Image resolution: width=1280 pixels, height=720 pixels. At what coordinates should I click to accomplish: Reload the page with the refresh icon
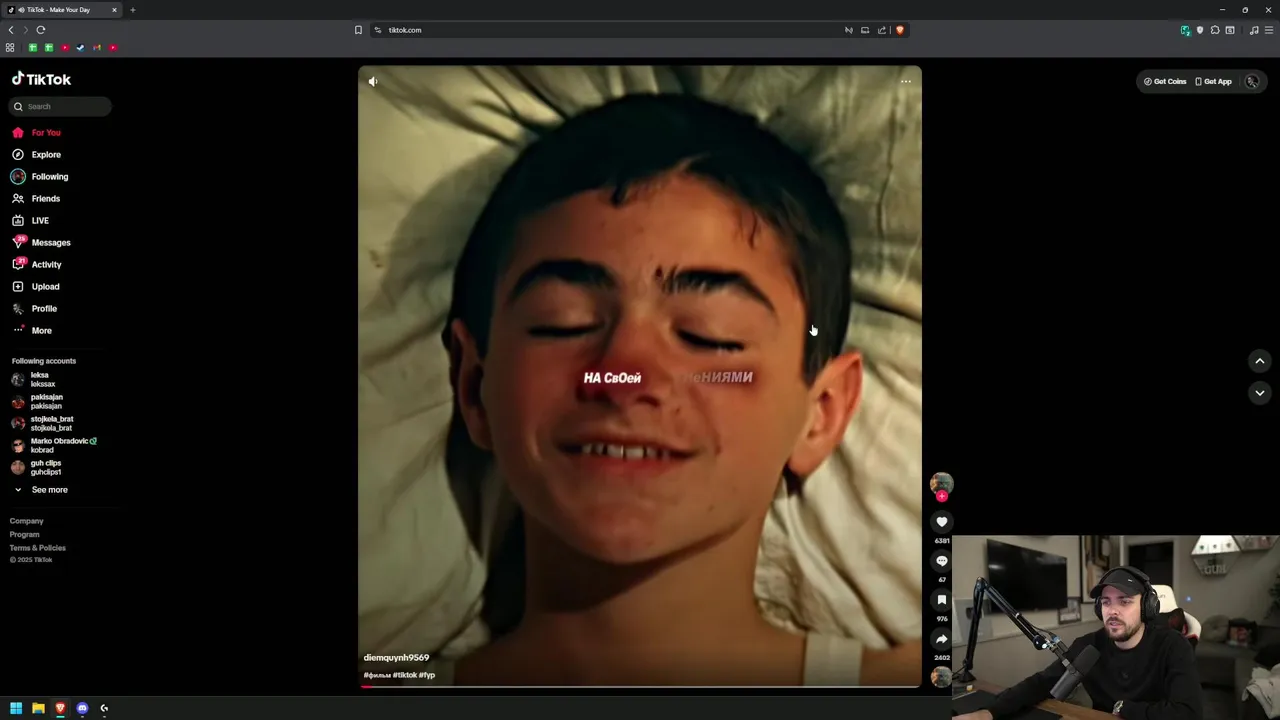coord(41,30)
